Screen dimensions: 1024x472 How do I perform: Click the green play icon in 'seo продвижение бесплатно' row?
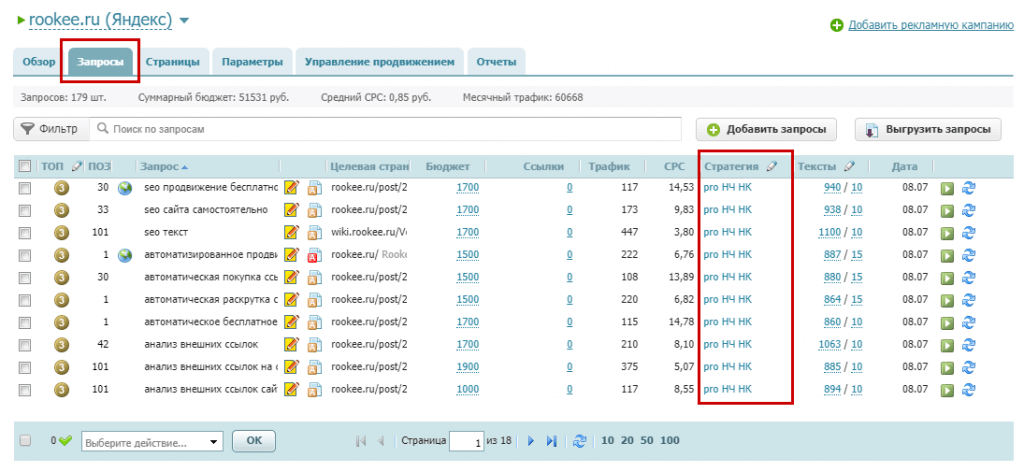pyautogui.click(x=947, y=189)
